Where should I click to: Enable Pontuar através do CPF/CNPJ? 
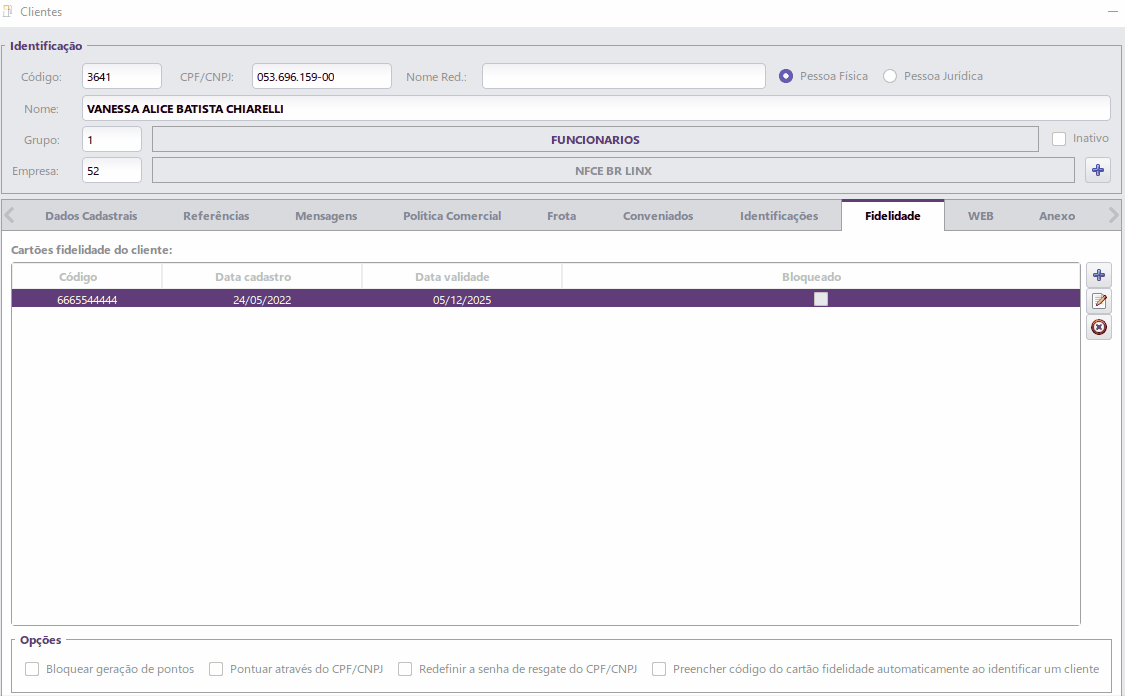[x=216, y=669]
